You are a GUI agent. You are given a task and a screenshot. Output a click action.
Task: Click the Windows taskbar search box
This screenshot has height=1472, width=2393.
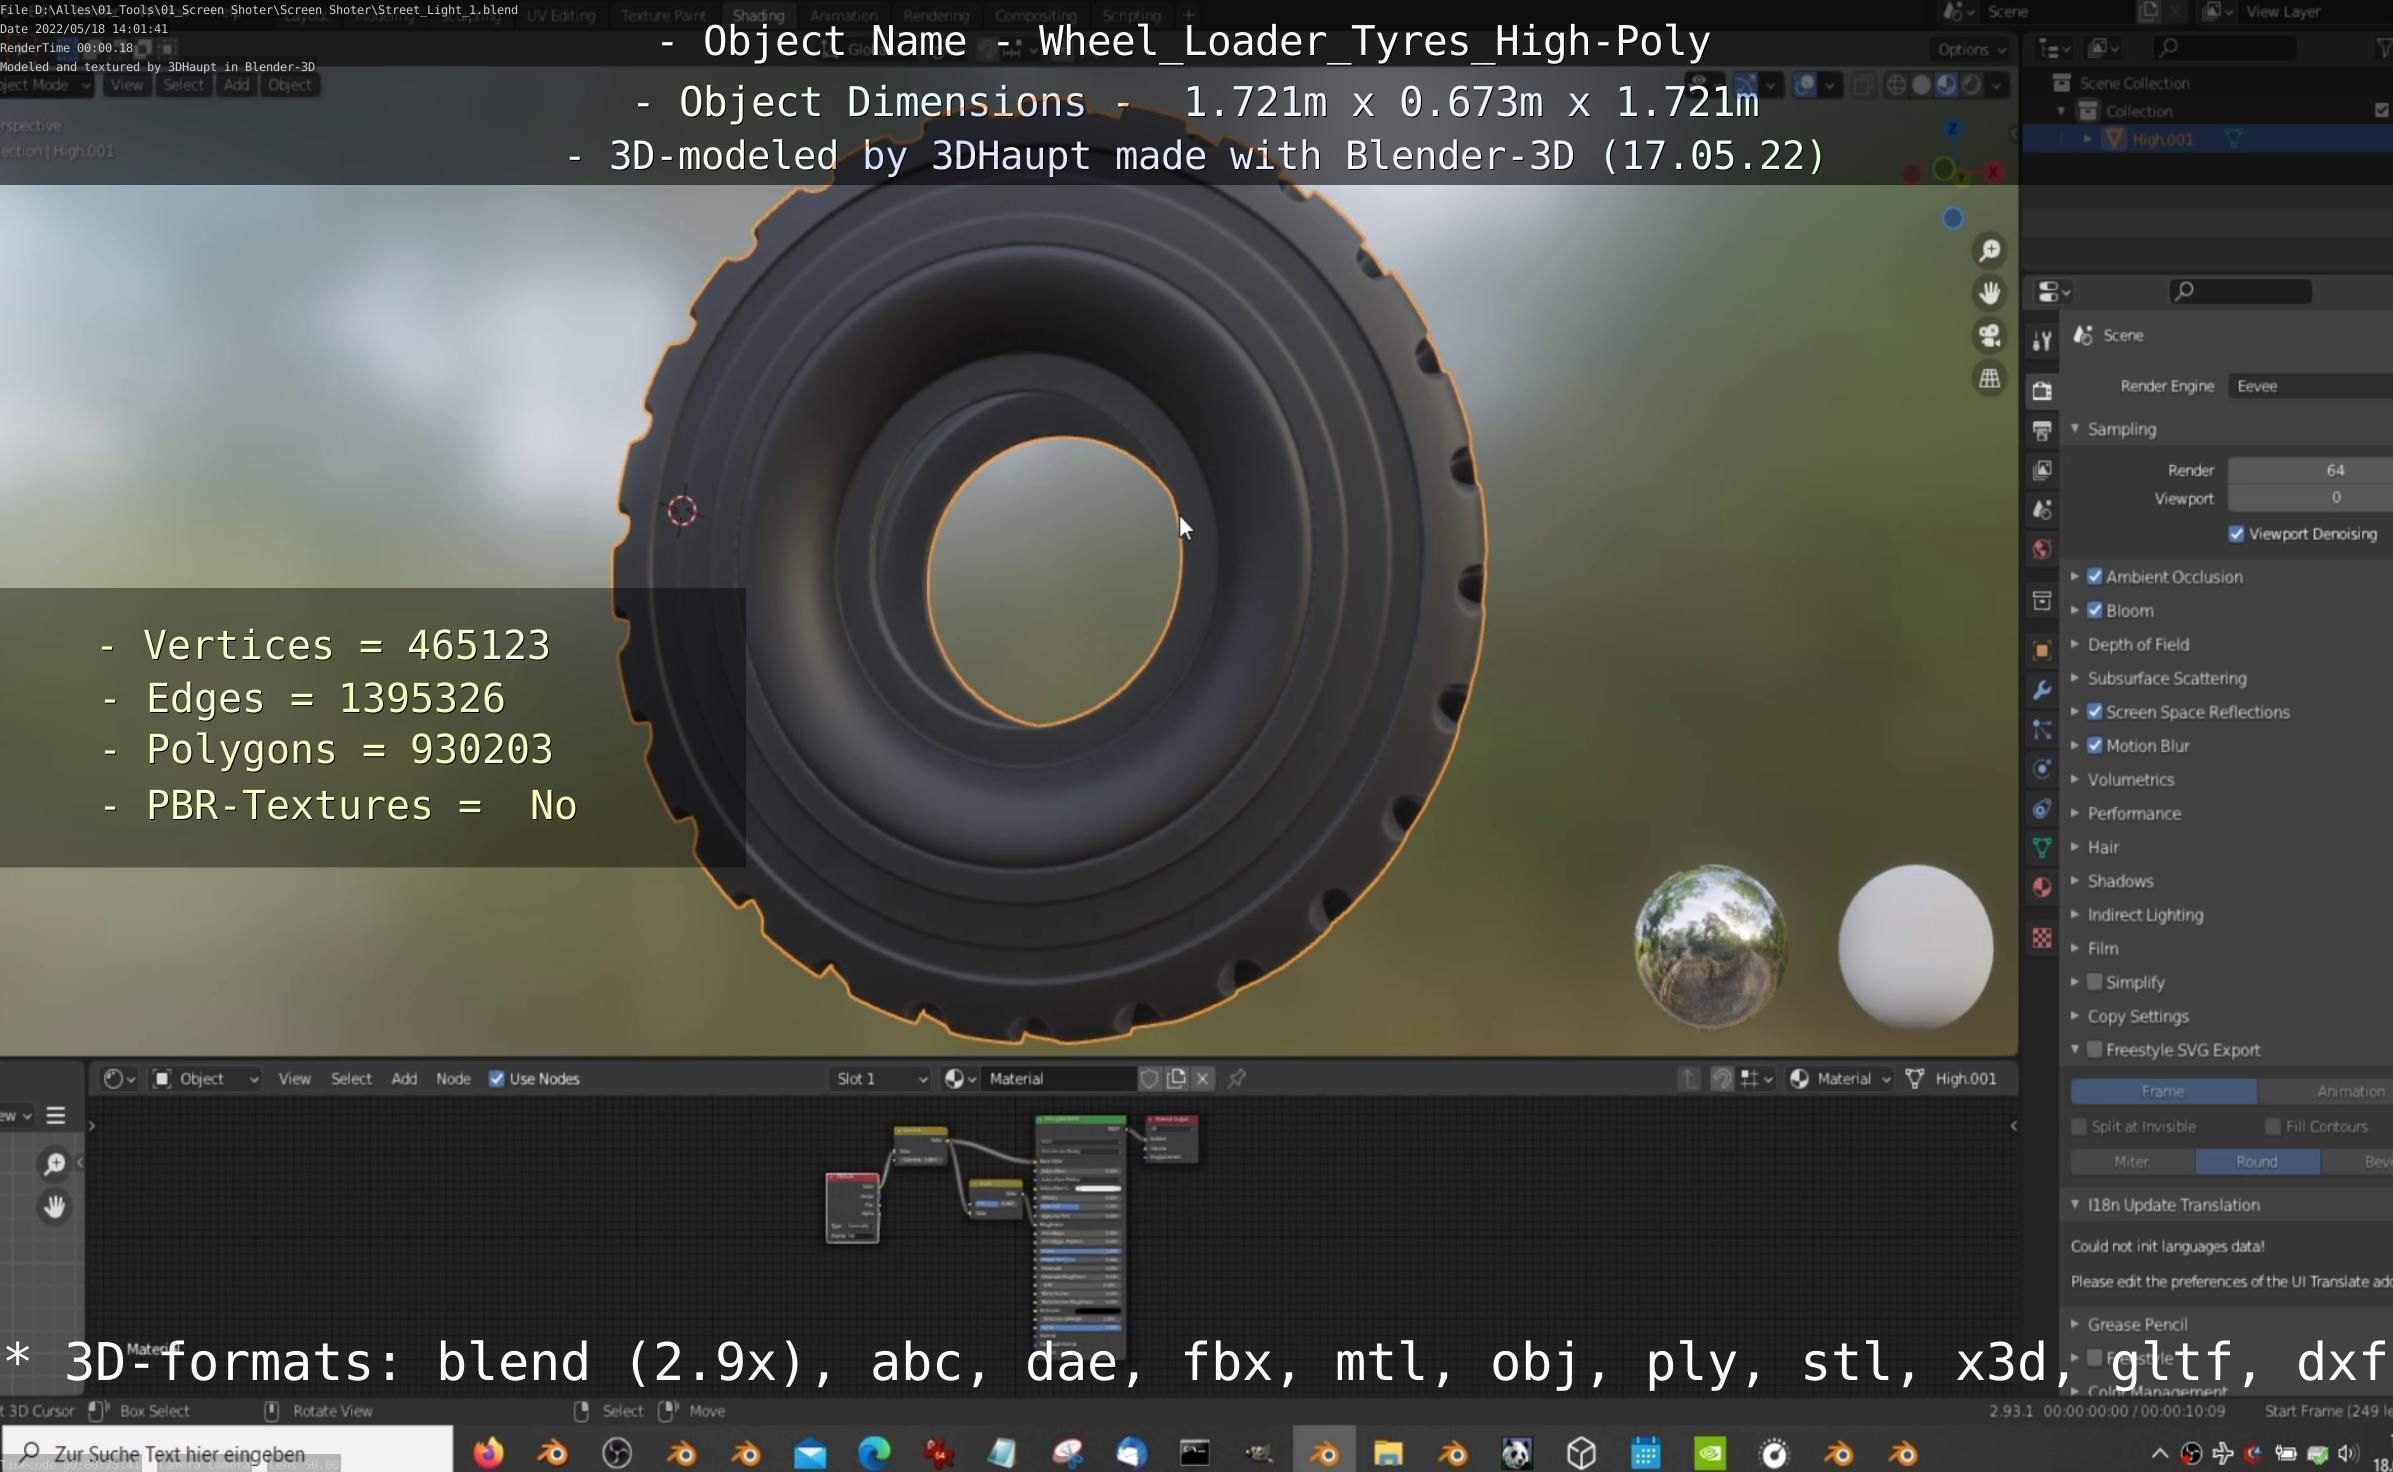pyautogui.click(x=227, y=1452)
